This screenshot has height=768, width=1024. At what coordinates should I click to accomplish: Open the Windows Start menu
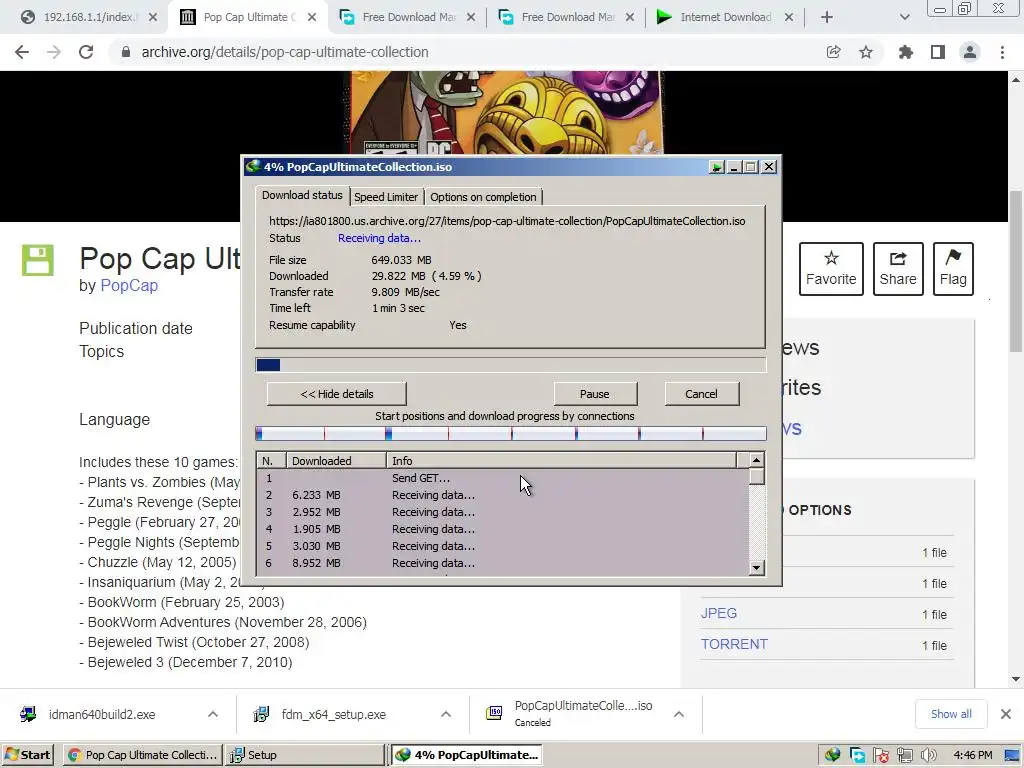[27, 755]
